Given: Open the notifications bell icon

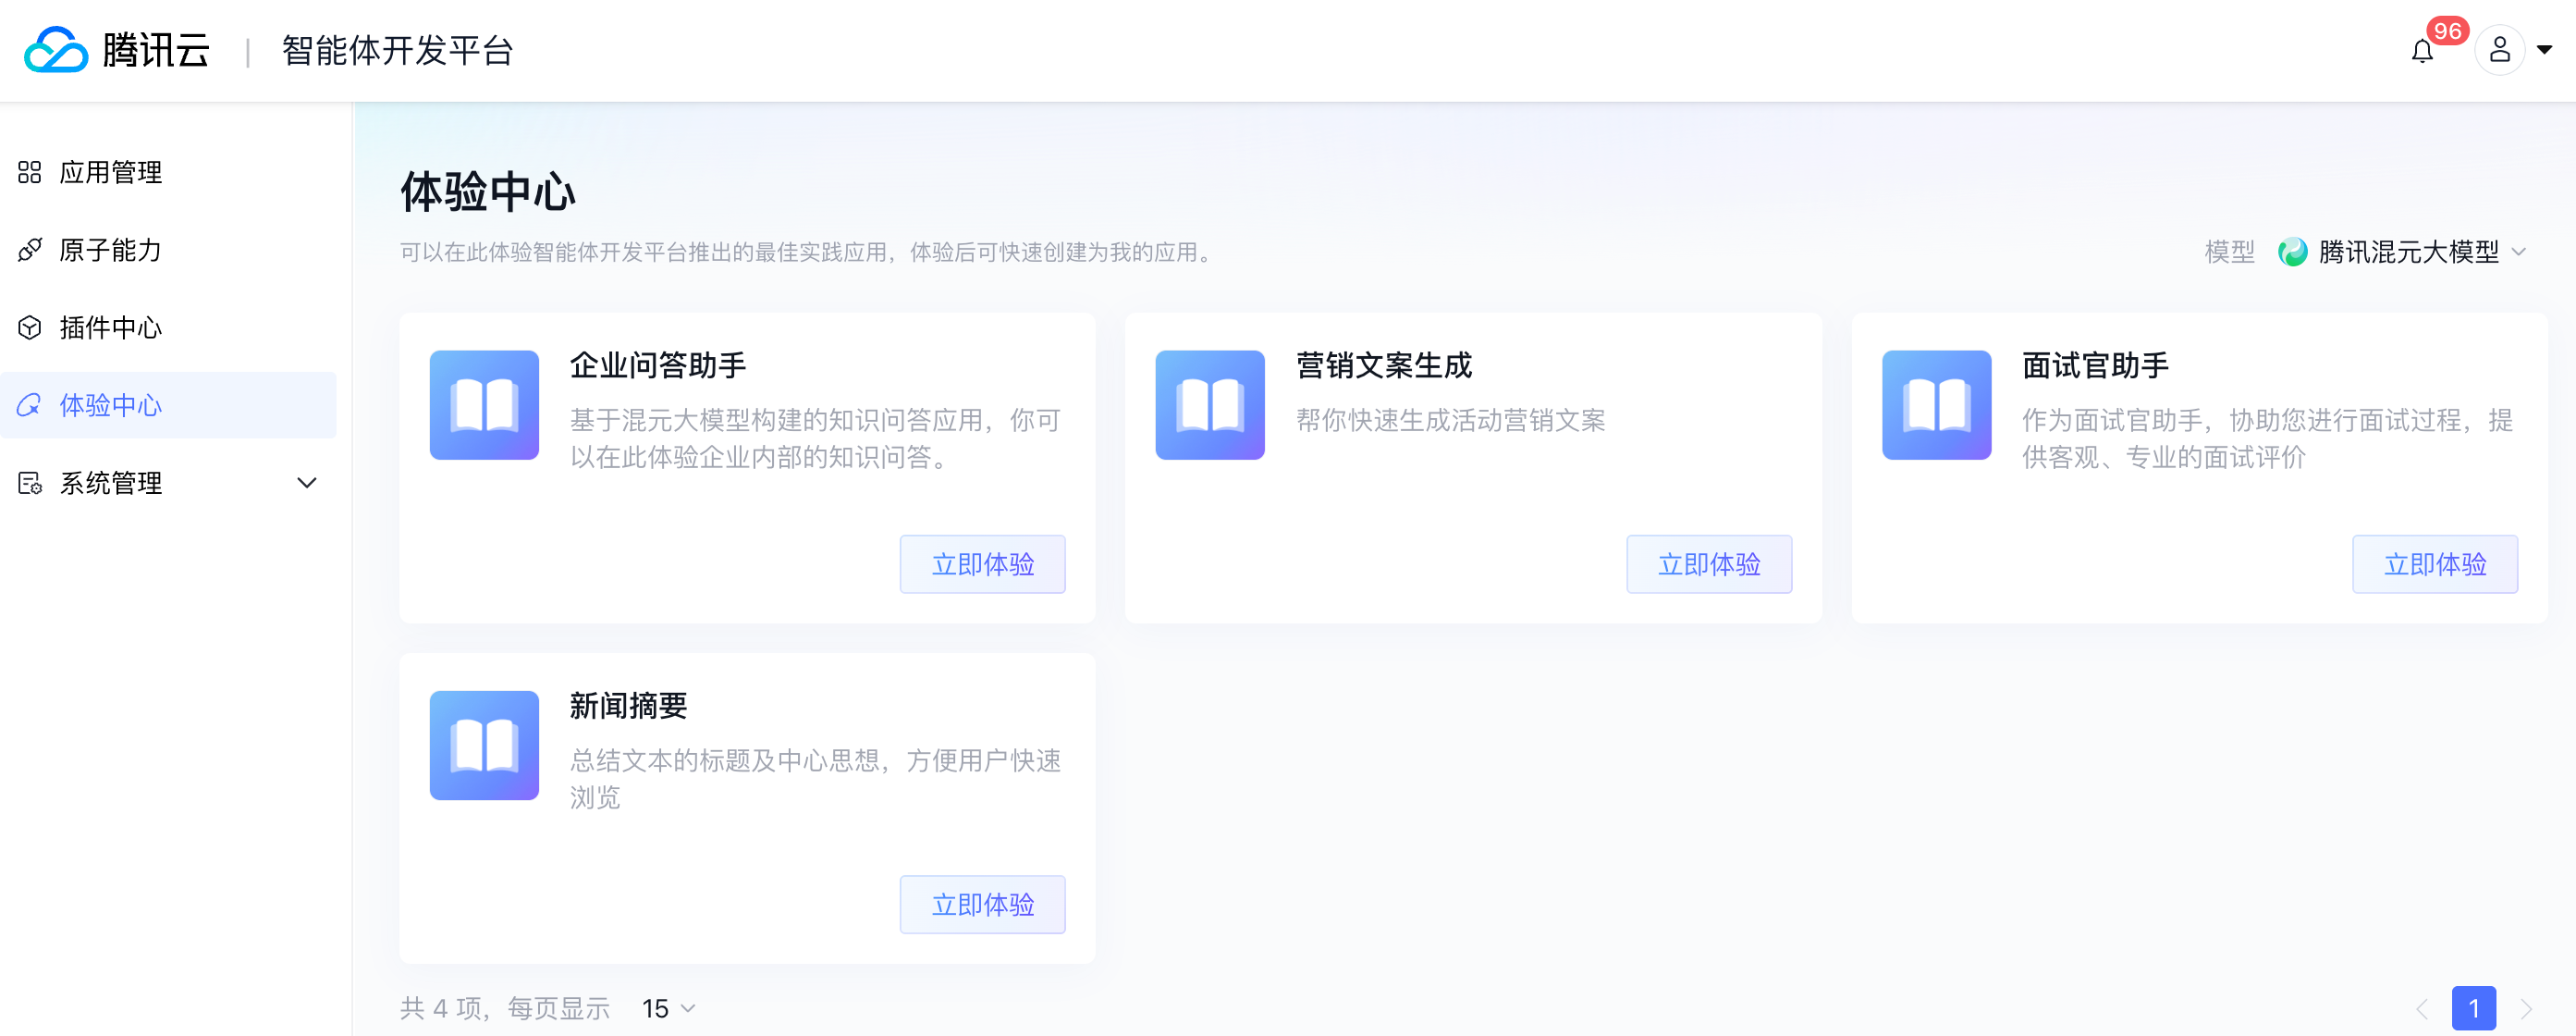Looking at the screenshot, I should coord(2421,51).
